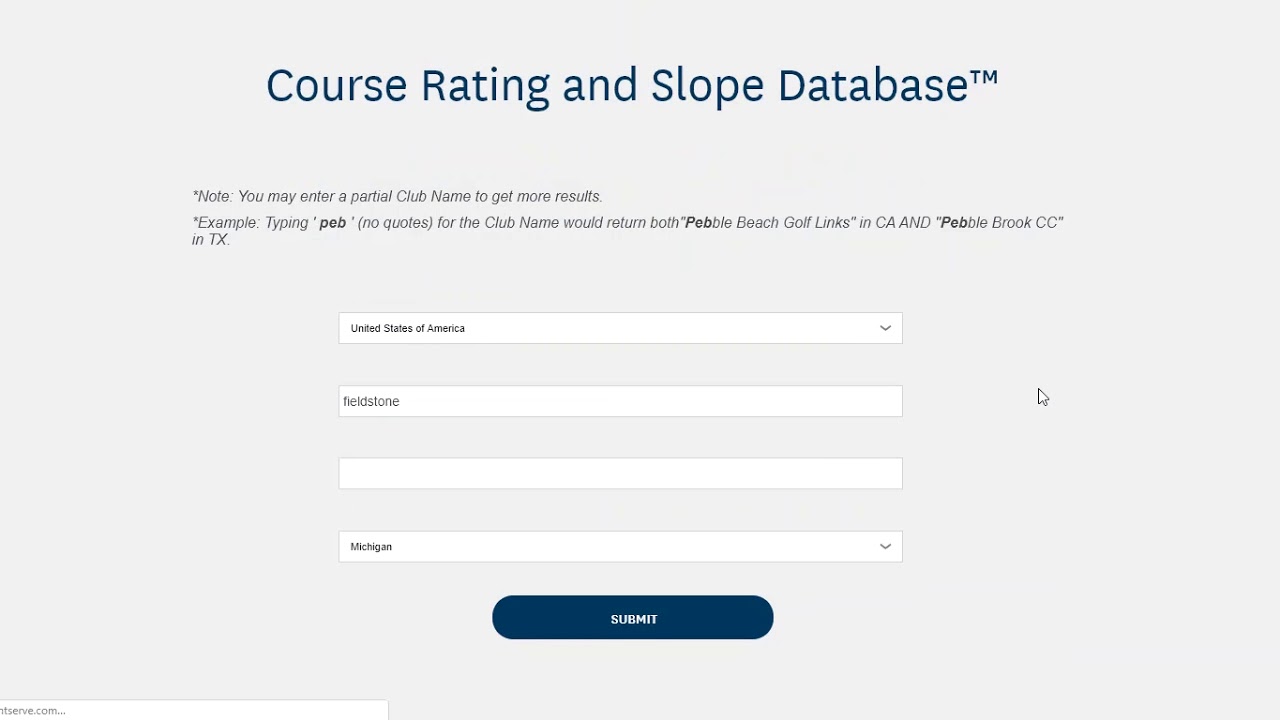
Task: Open the Michigan state dropdown
Action: pyautogui.click(x=620, y=547)
